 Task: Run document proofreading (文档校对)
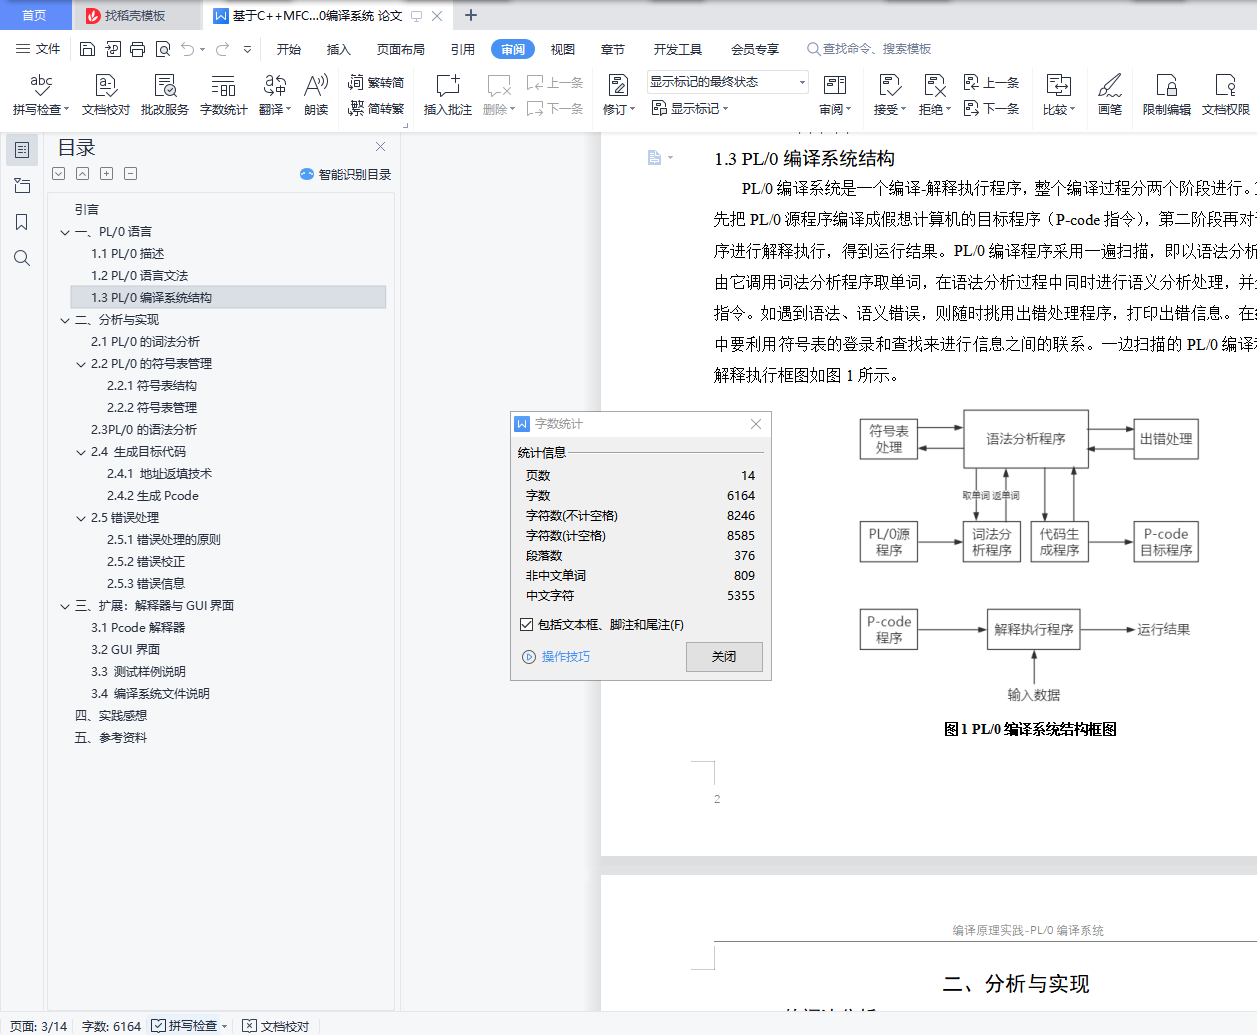[x=106, y=95]
